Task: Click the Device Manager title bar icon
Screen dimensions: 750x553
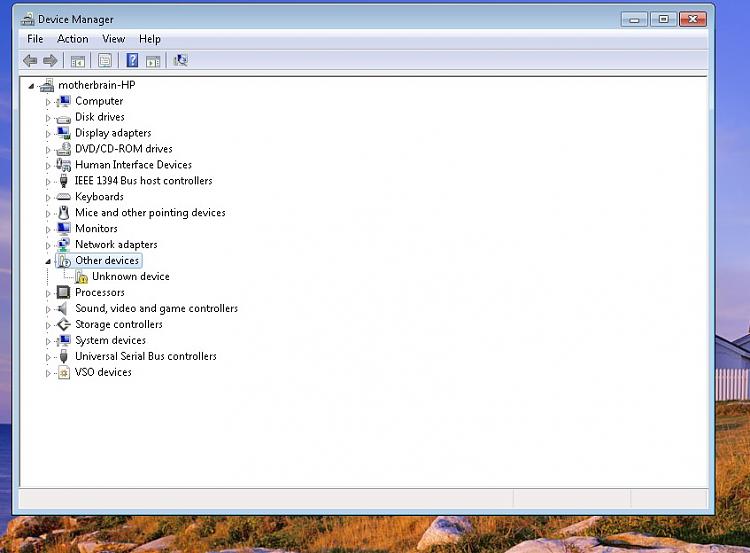Action: (x=28, y=19)
